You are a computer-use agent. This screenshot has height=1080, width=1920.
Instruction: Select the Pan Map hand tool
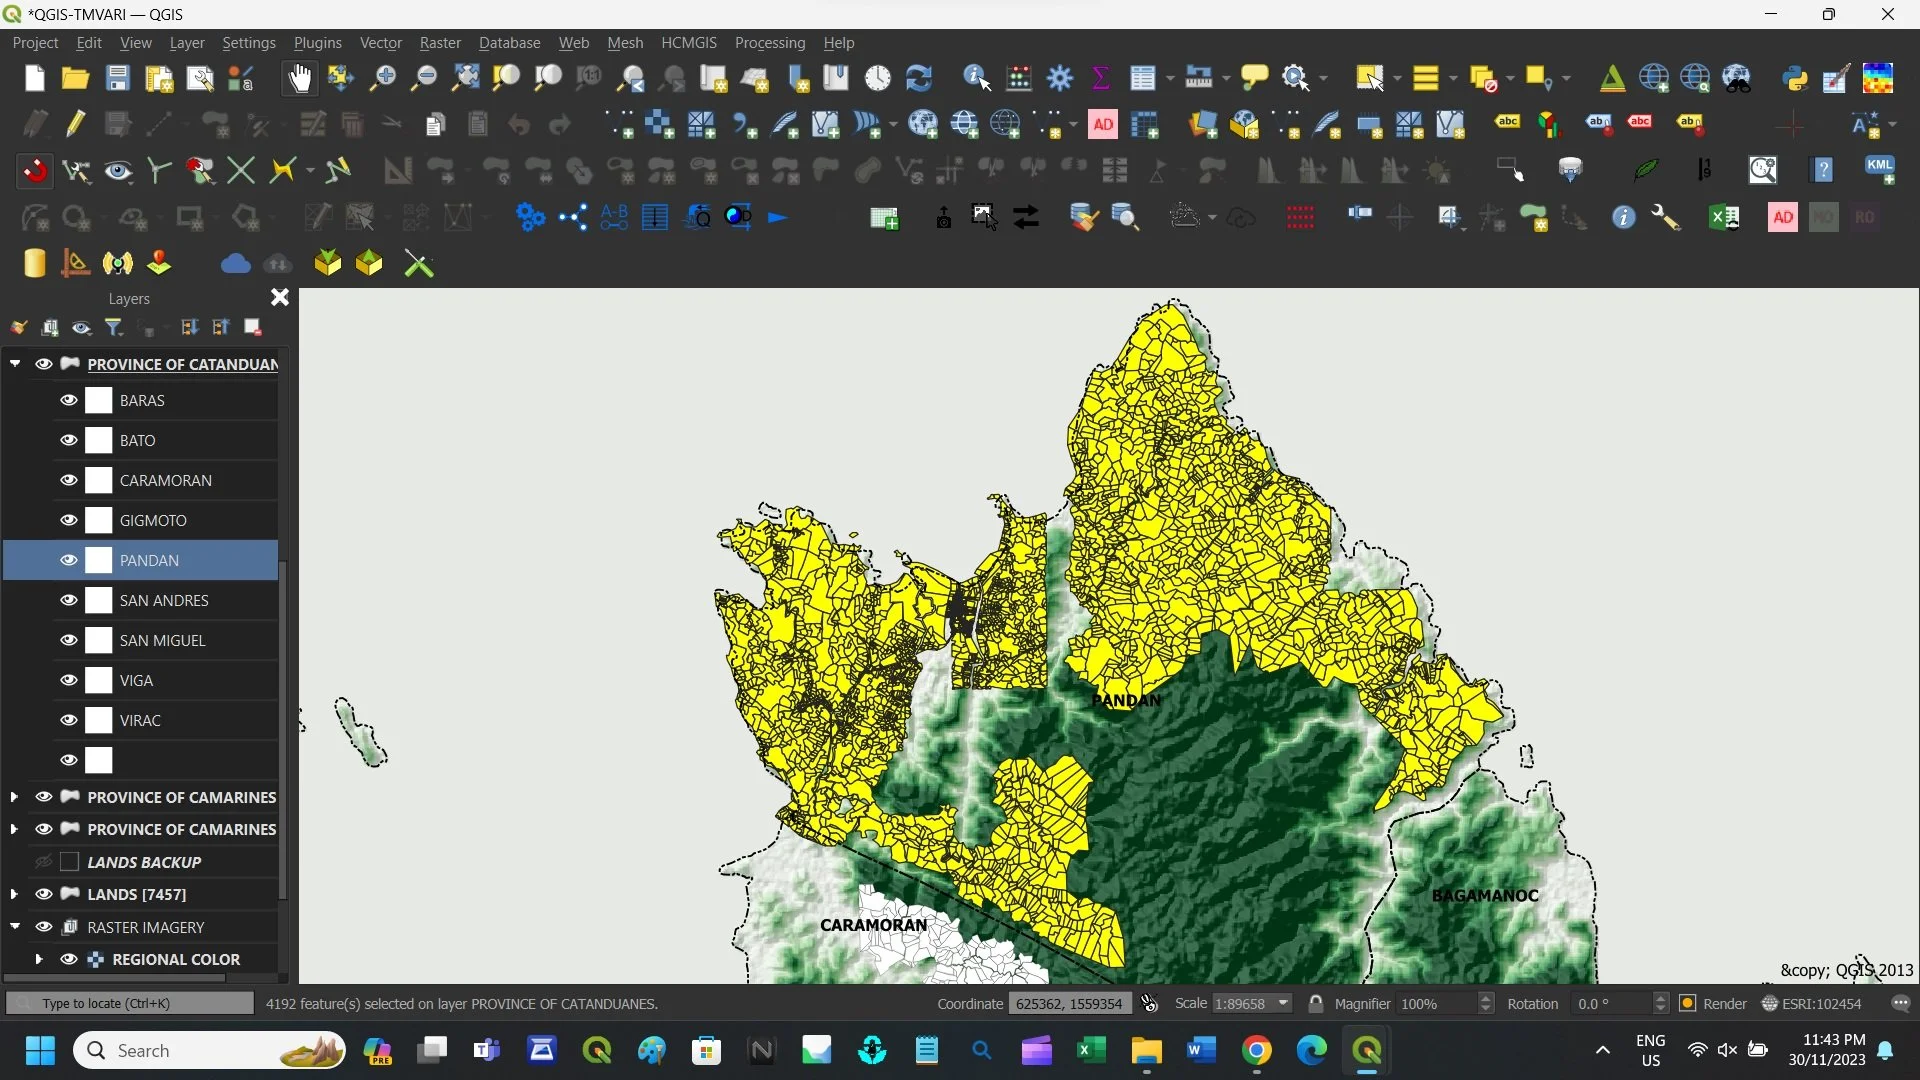click(x=299, y=78)
